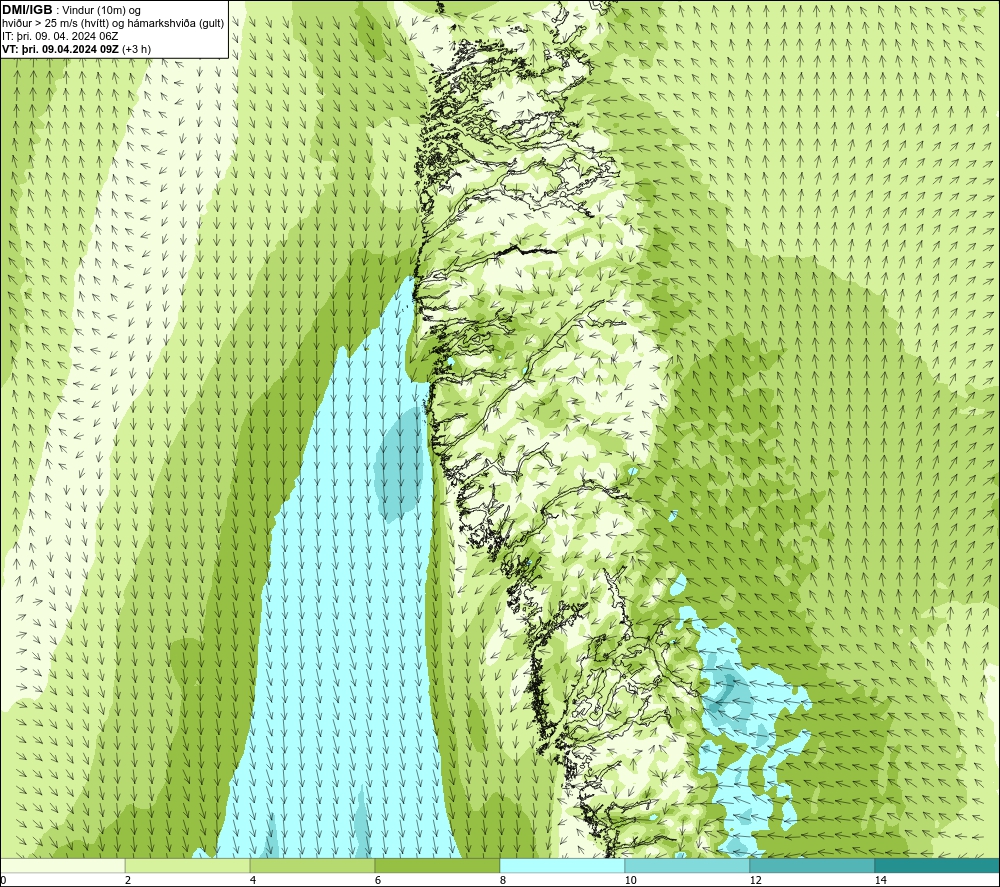The width and height of the screenshot is (1000, 887).
Task: Click the scale label 8
Action: tap(503, 880)
